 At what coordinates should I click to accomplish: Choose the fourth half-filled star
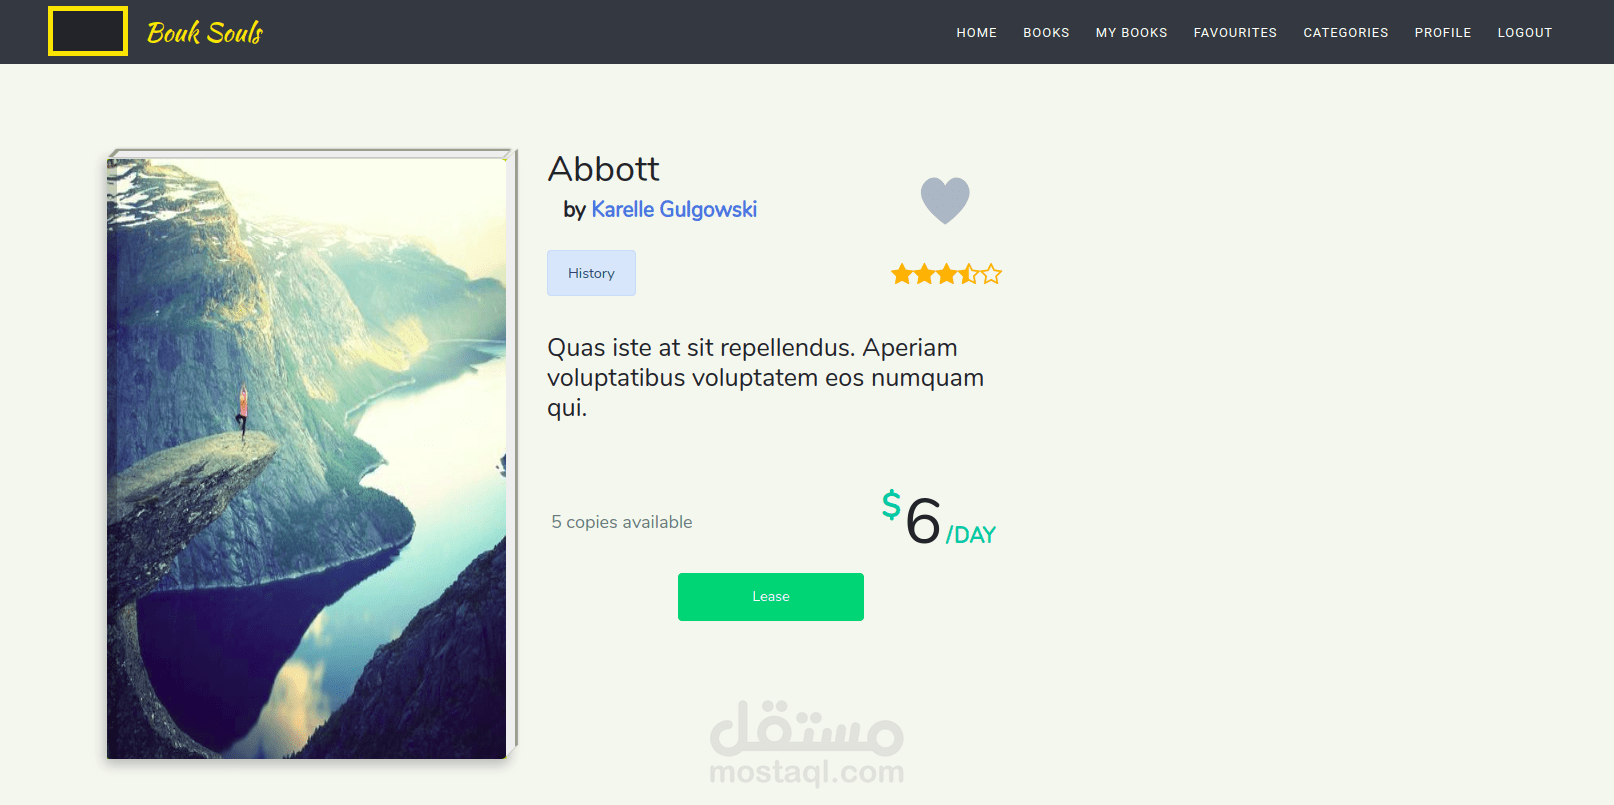968,274
